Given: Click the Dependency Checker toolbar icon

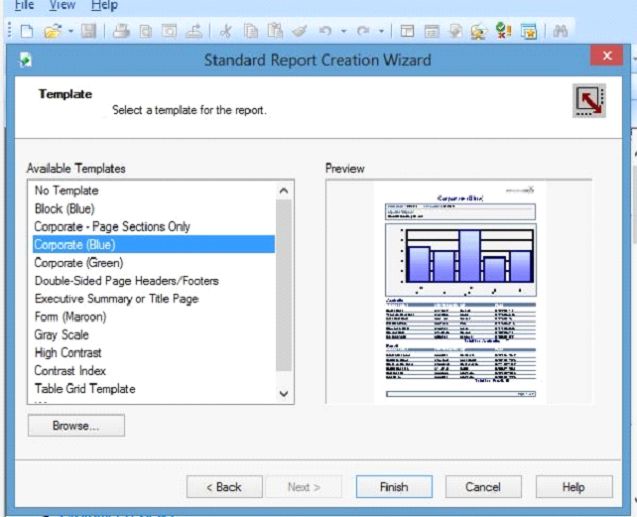Looking at the screenshot, I should (479, 31).
